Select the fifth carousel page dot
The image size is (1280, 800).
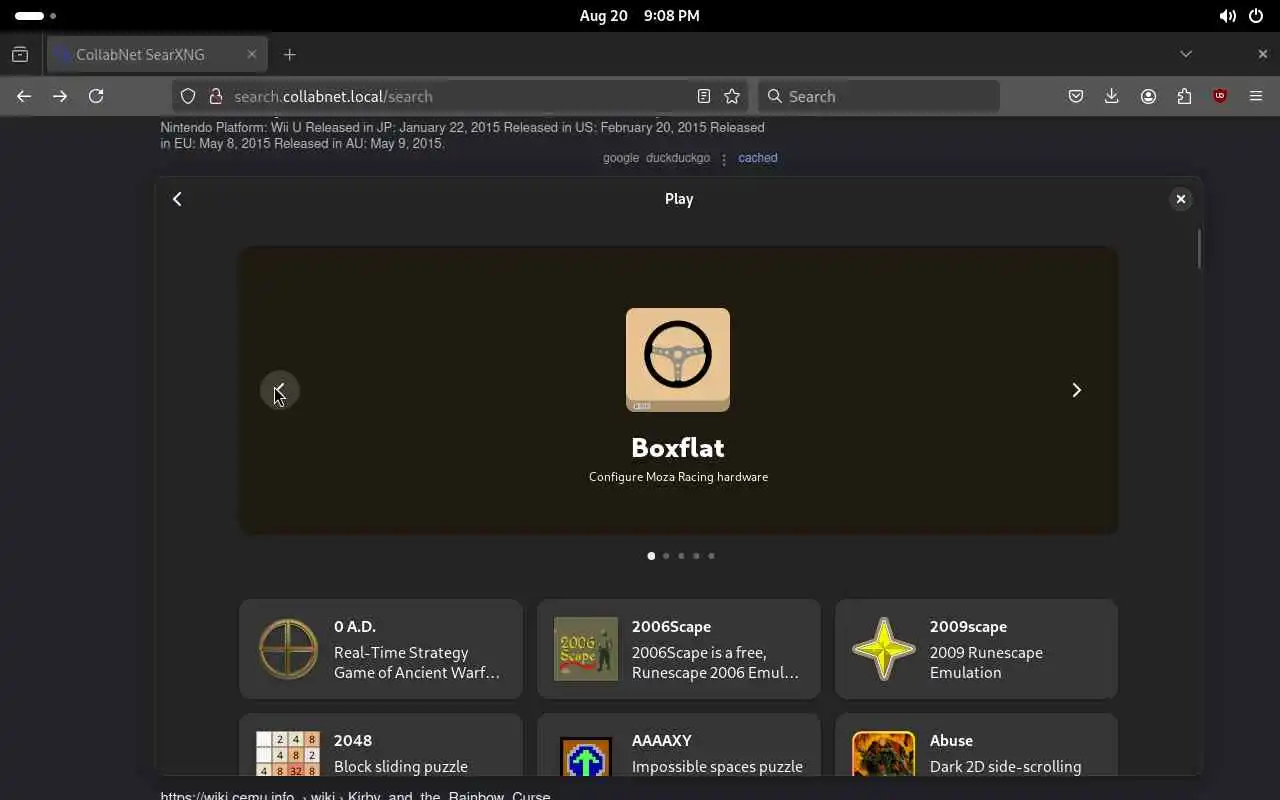click(711, 556)
